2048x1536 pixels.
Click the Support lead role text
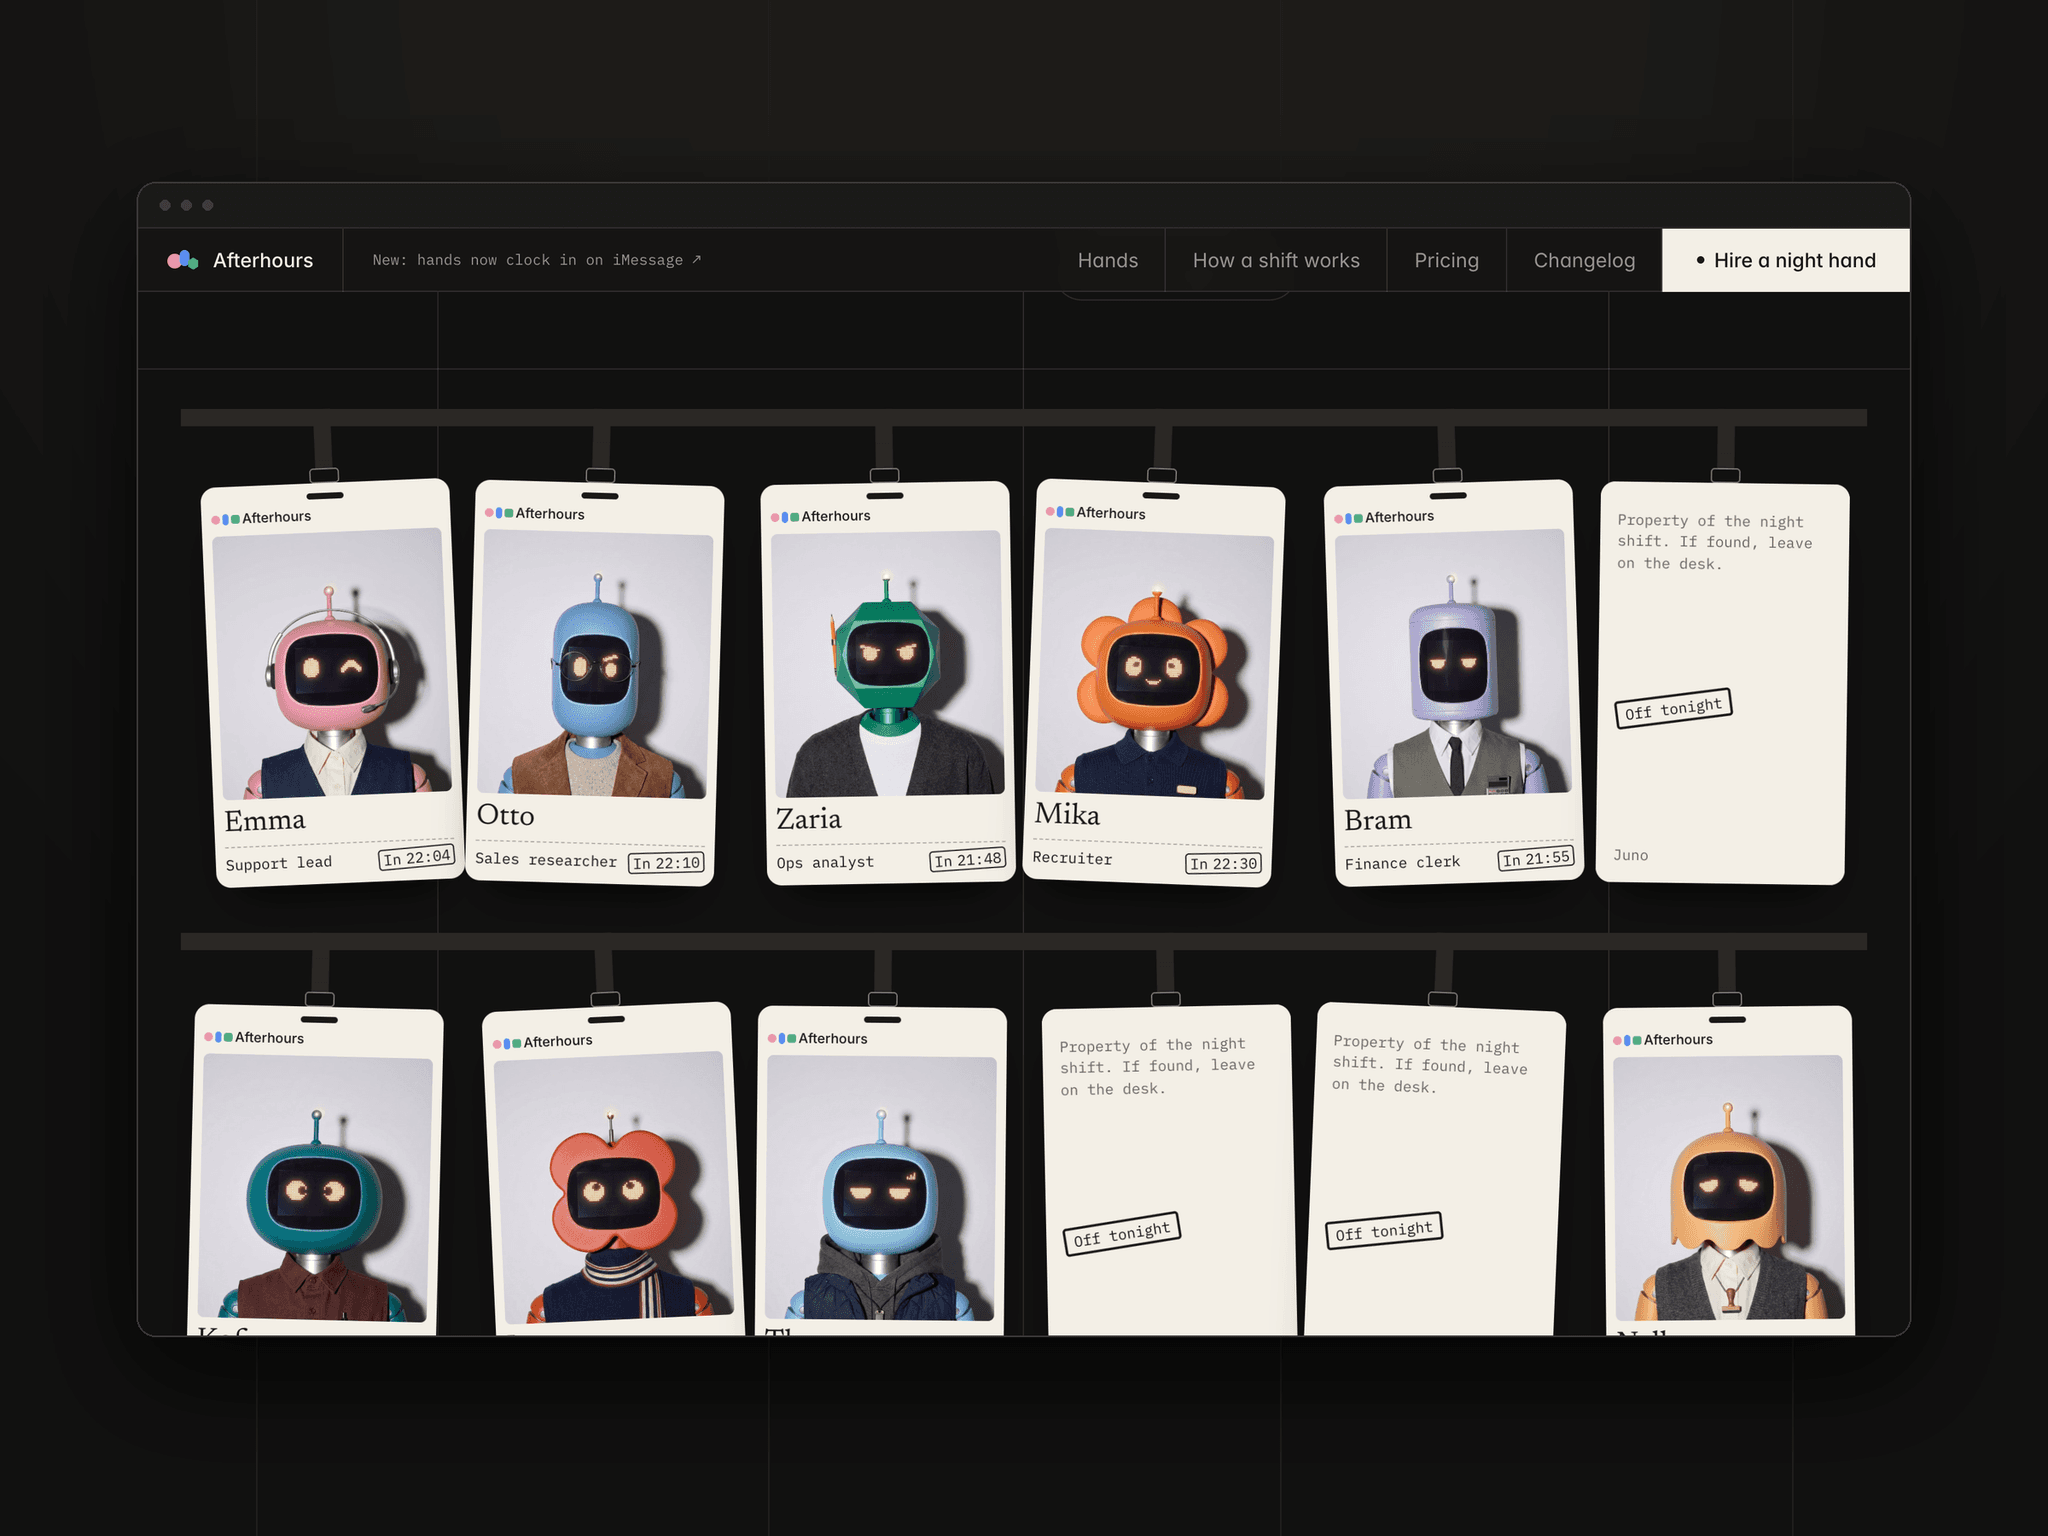(279, 863)
